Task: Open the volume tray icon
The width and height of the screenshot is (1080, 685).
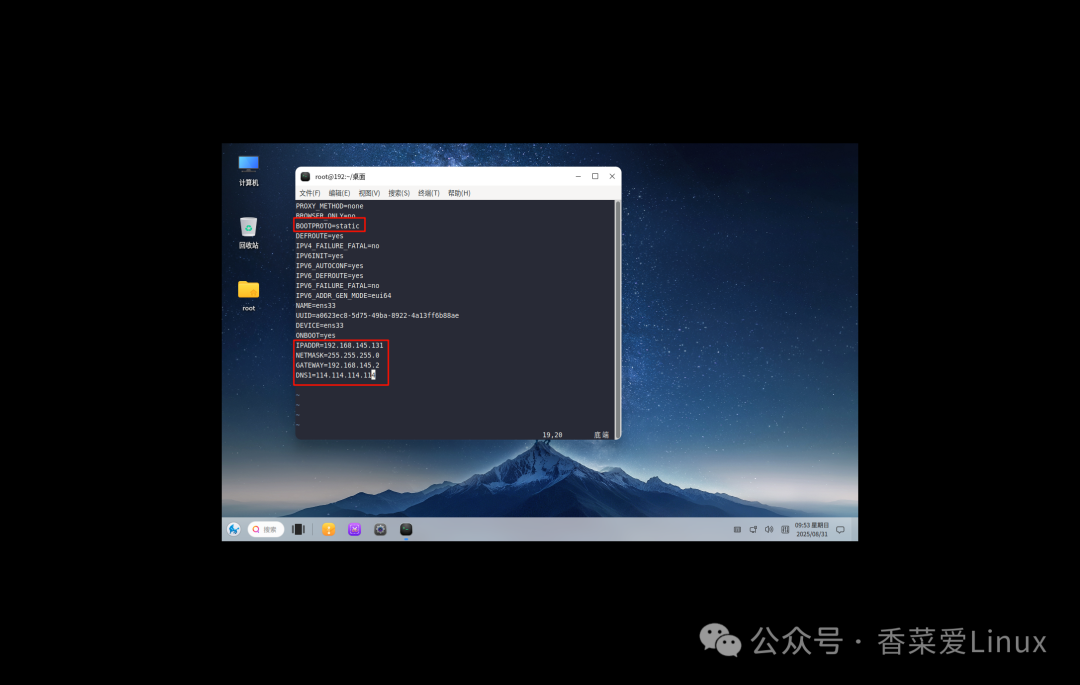Action: (x=769, y=529)
